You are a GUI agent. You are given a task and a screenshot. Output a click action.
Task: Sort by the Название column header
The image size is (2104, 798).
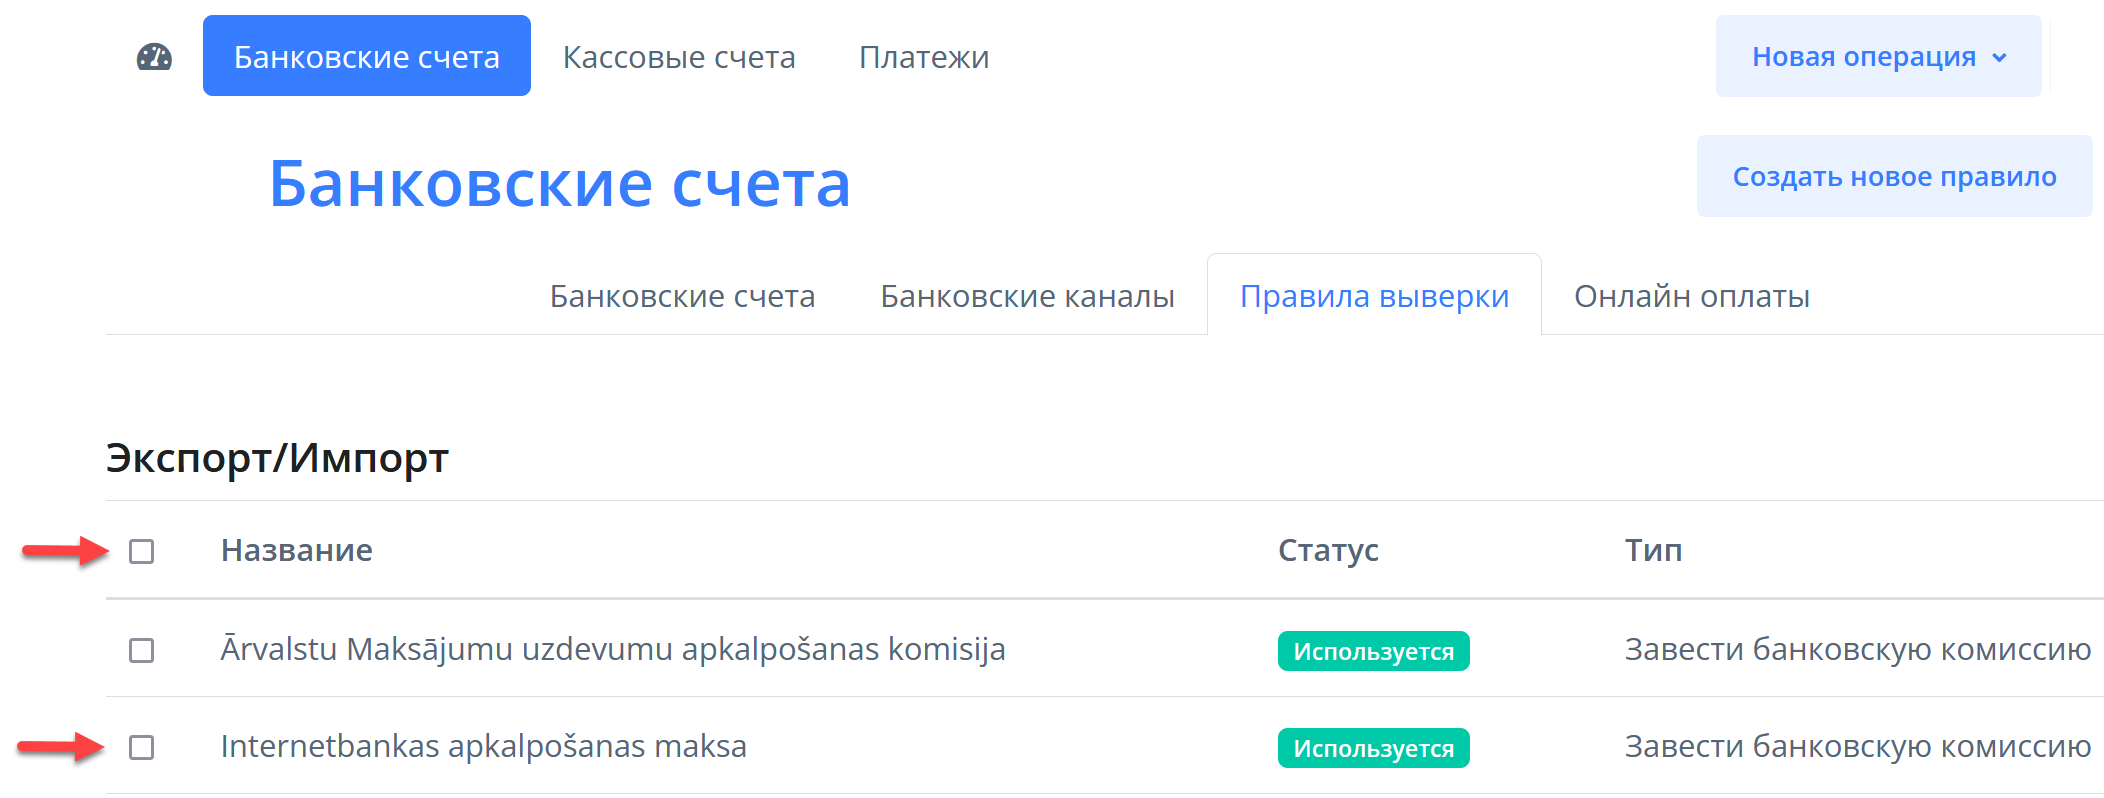296,550
